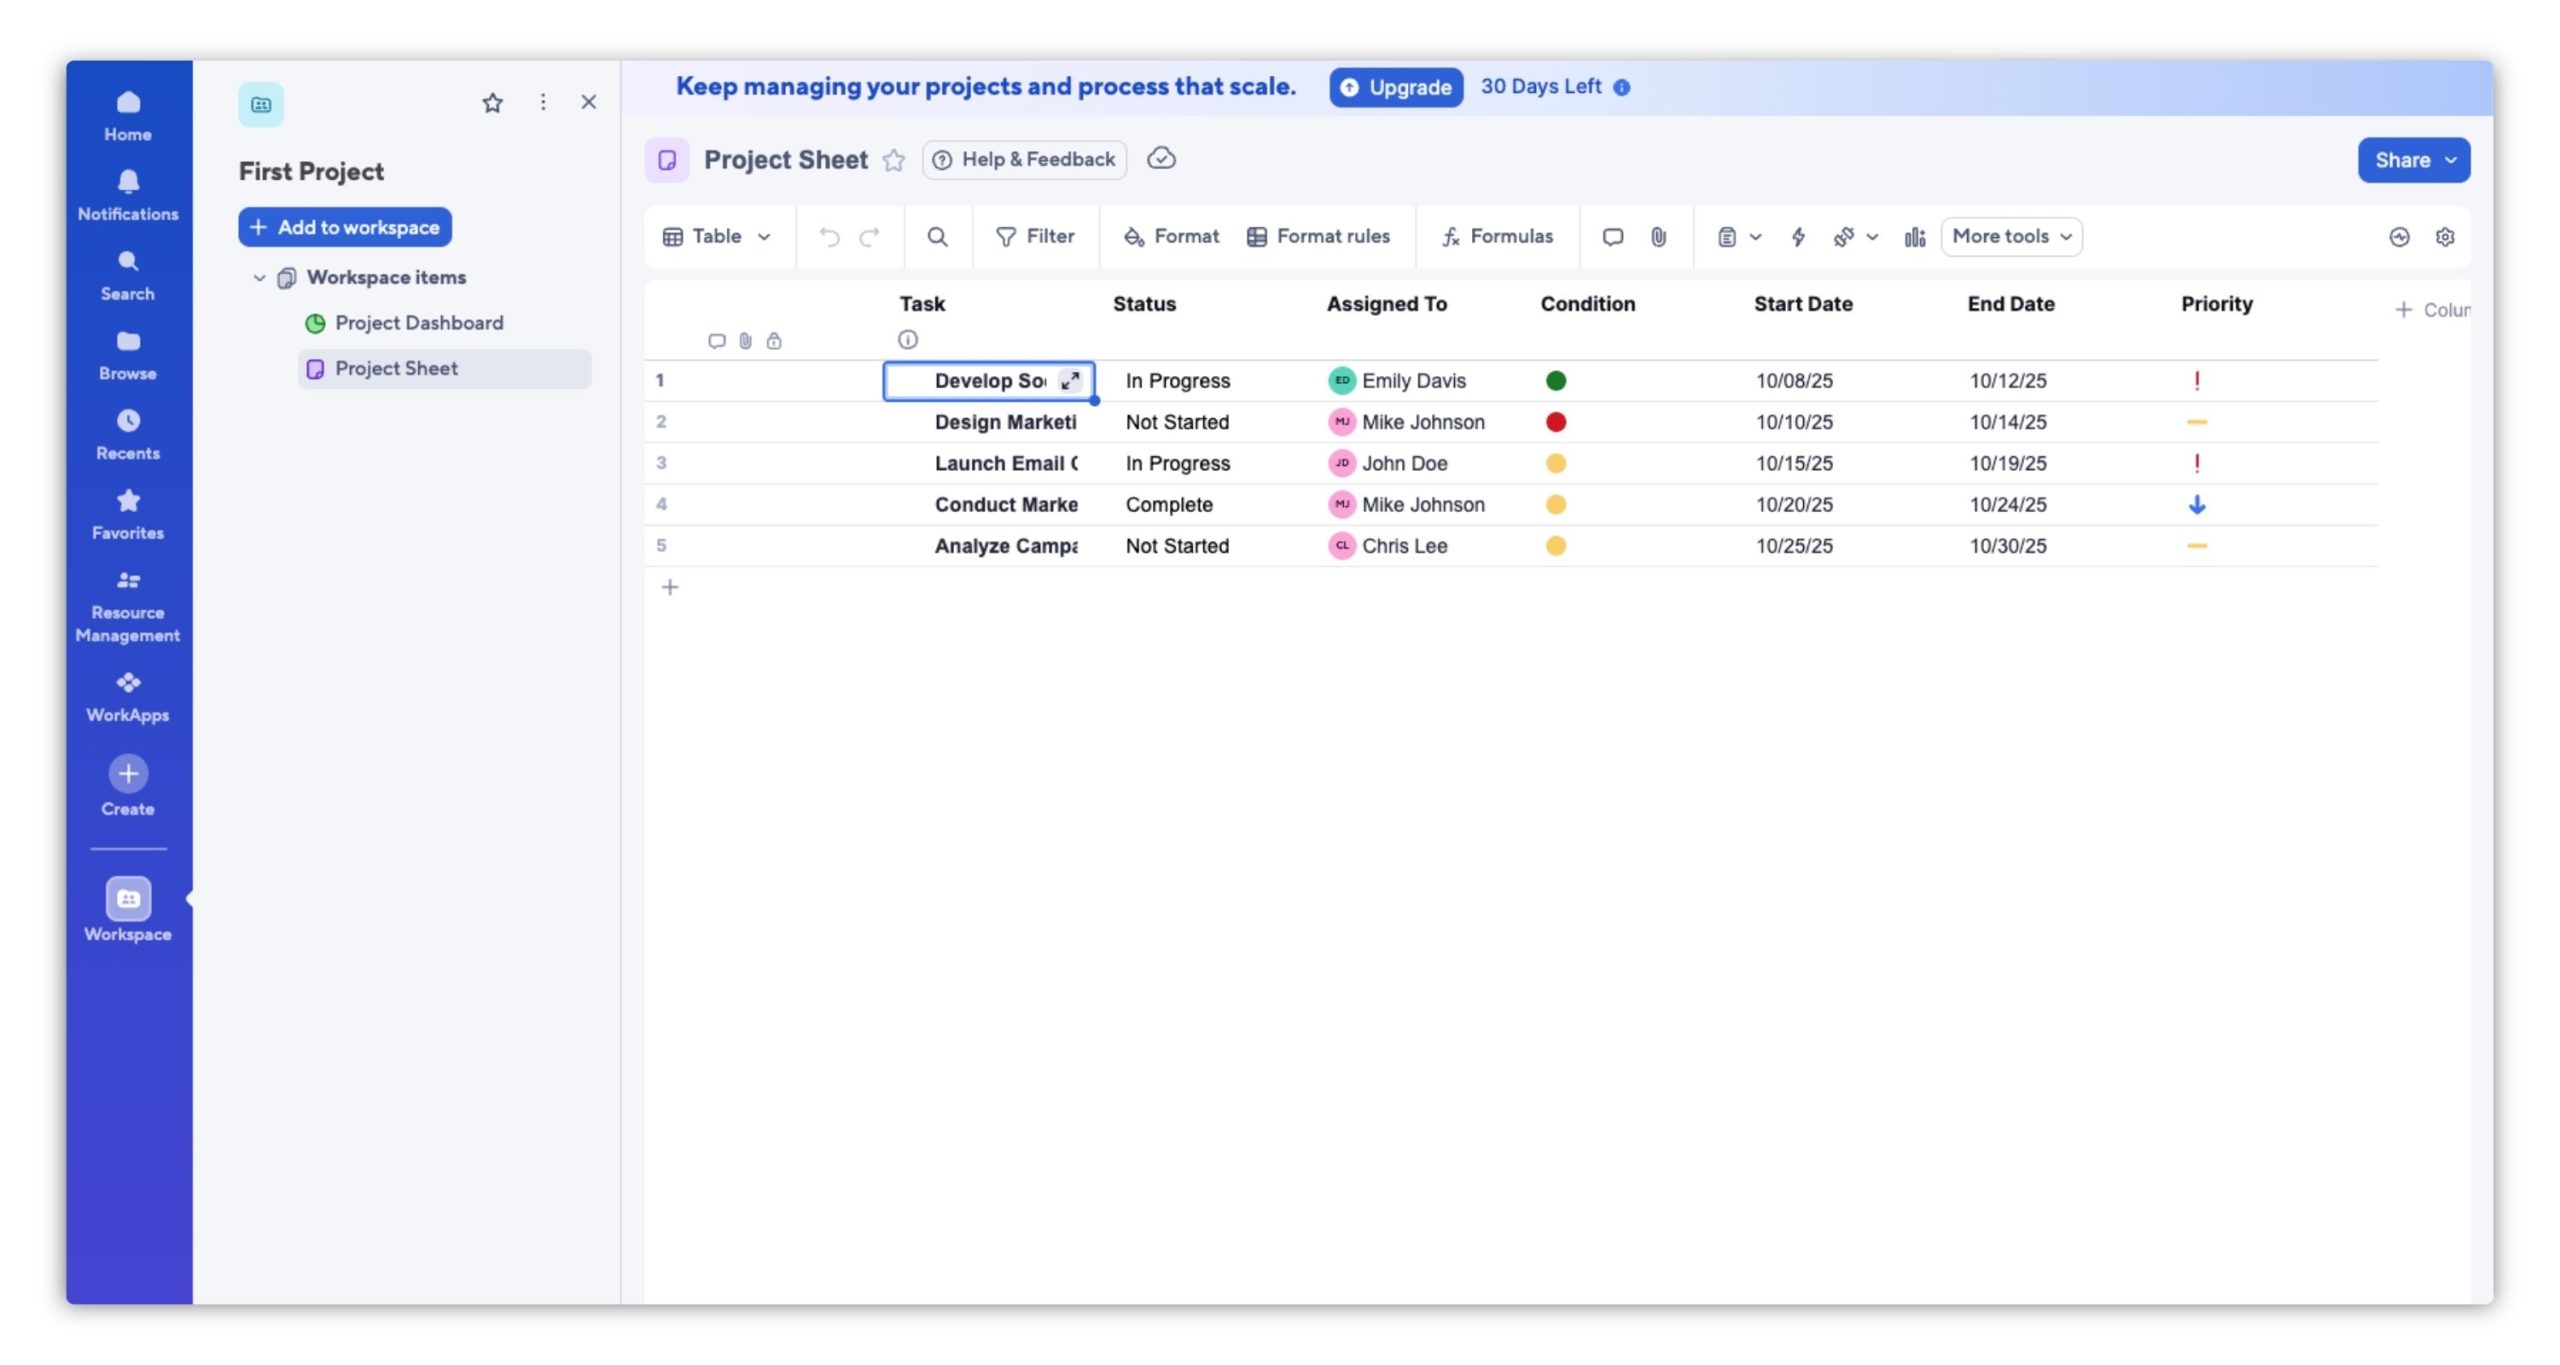Open the chart icon in toolbar
The height and width of the screenshot is (1365, 2560).
click(x=1914, y=237)
